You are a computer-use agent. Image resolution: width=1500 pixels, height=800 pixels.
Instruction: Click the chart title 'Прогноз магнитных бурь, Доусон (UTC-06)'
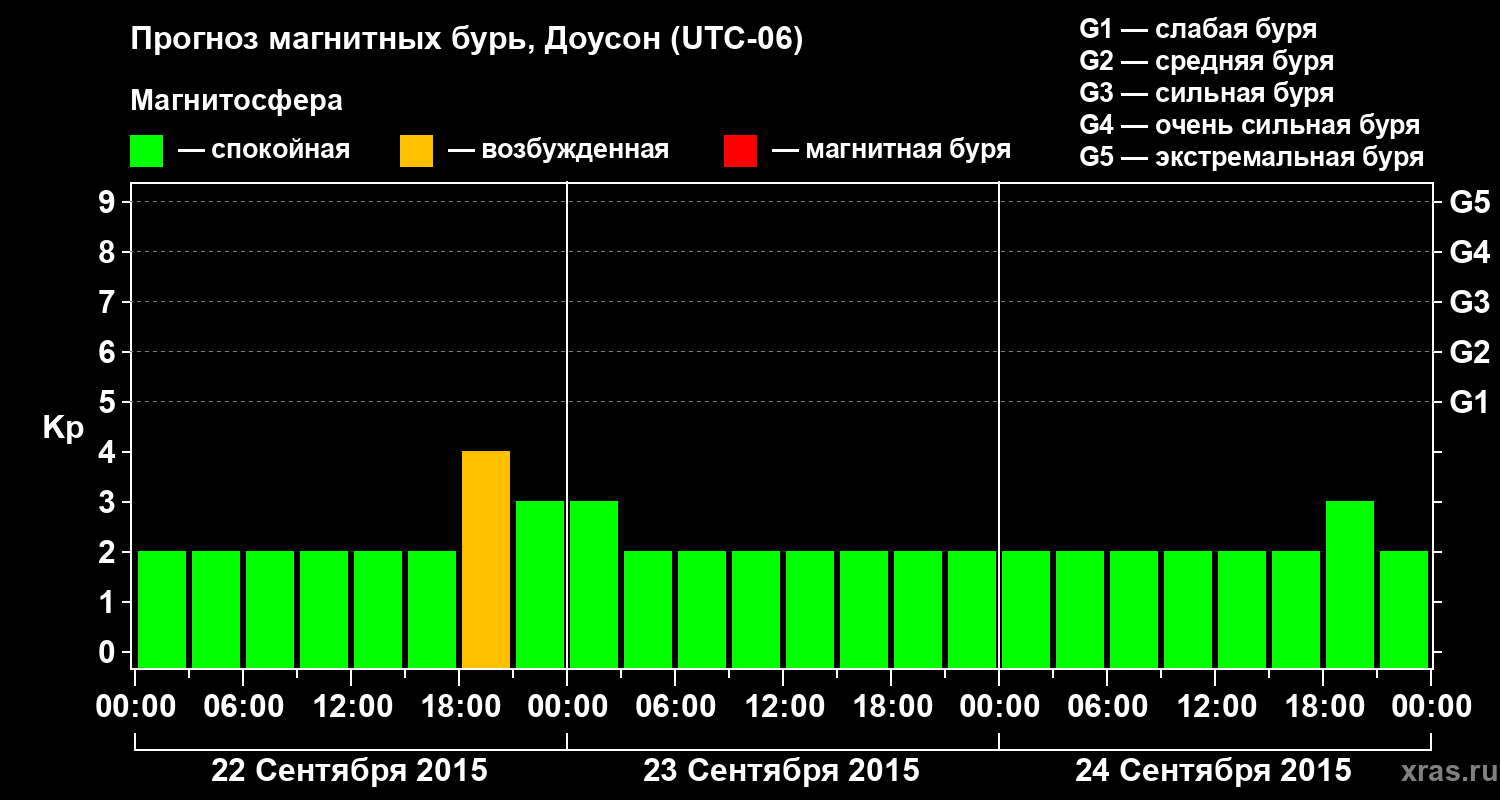pos(467,41)
